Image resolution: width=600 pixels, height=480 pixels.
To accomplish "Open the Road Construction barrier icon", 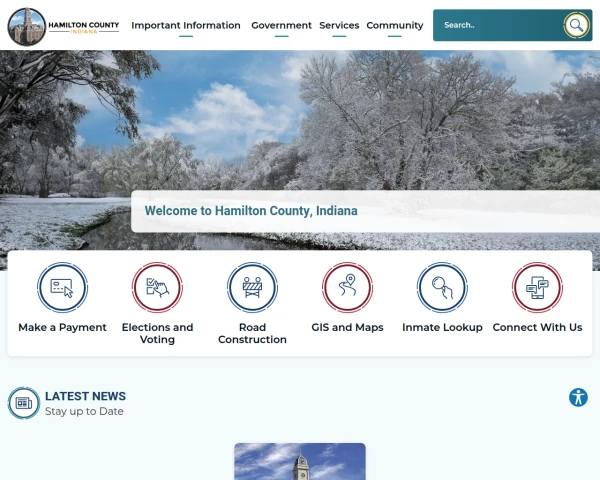I will point(252,288).
